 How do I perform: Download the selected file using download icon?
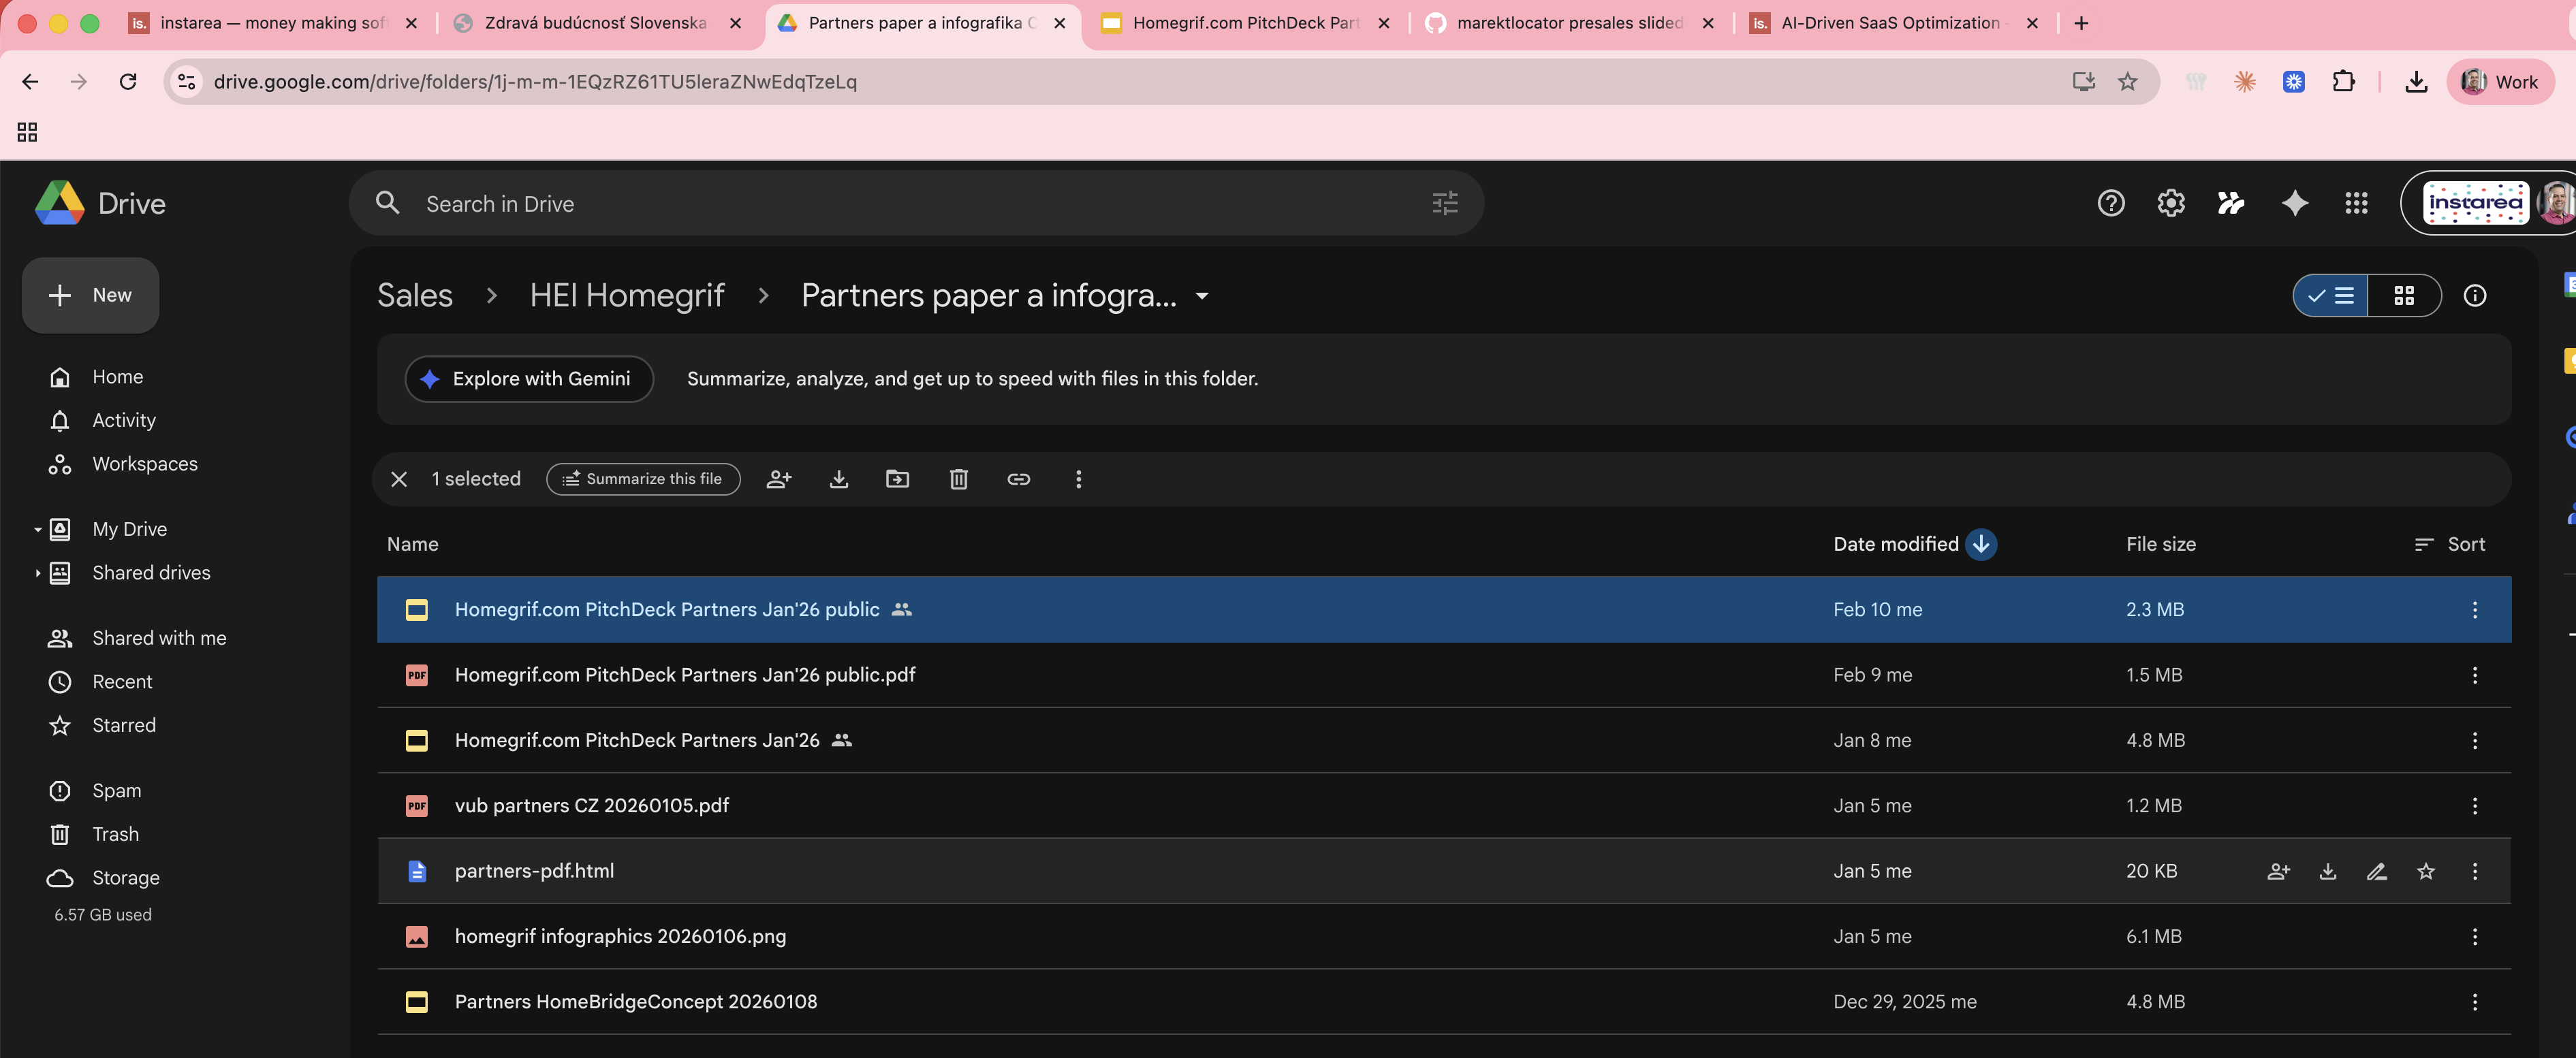coord(838,479)
